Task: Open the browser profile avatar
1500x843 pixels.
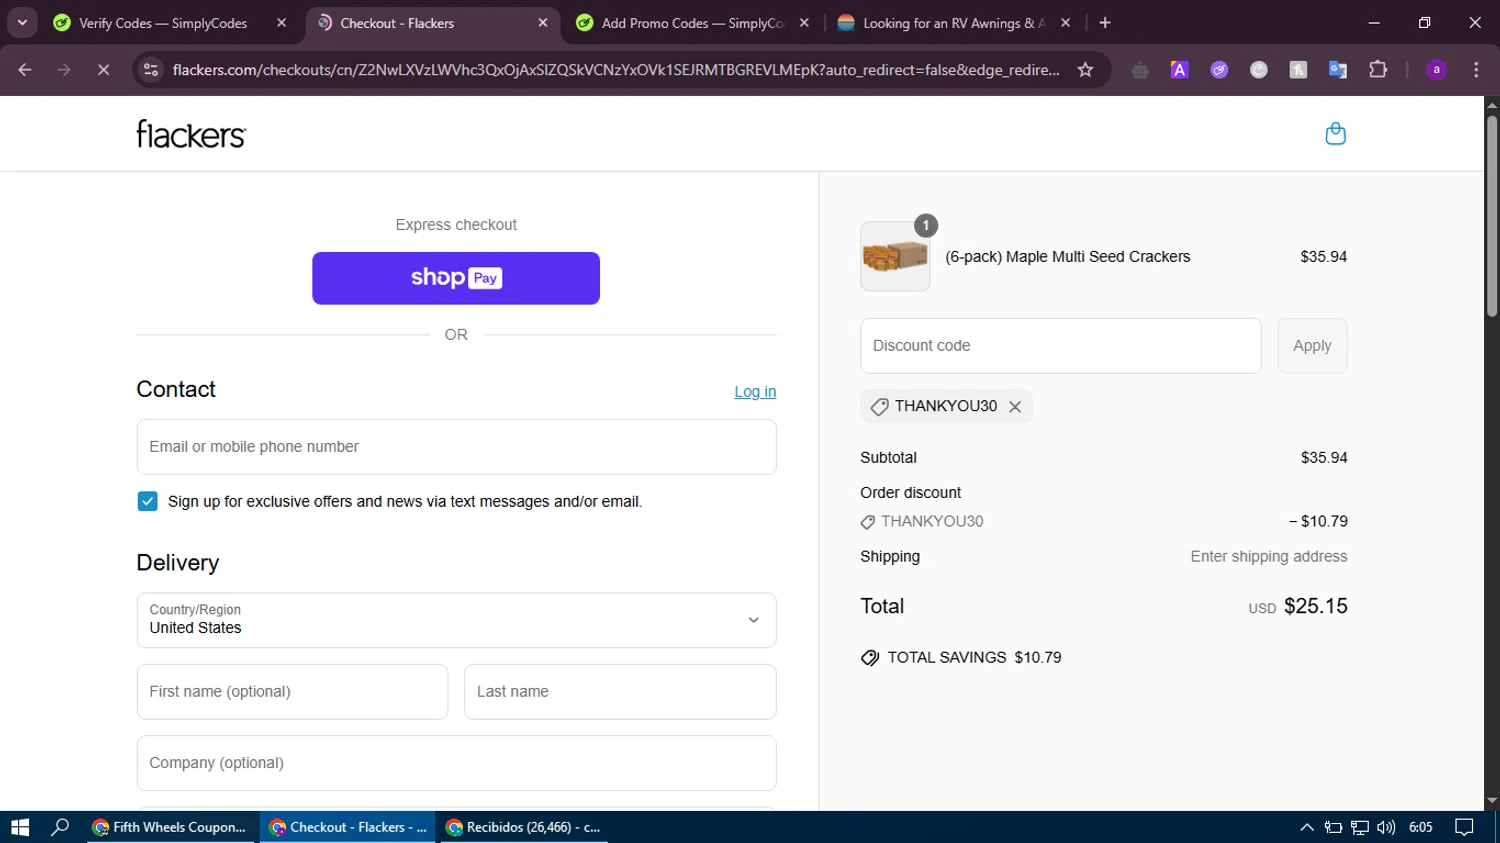Action: 1436,69
